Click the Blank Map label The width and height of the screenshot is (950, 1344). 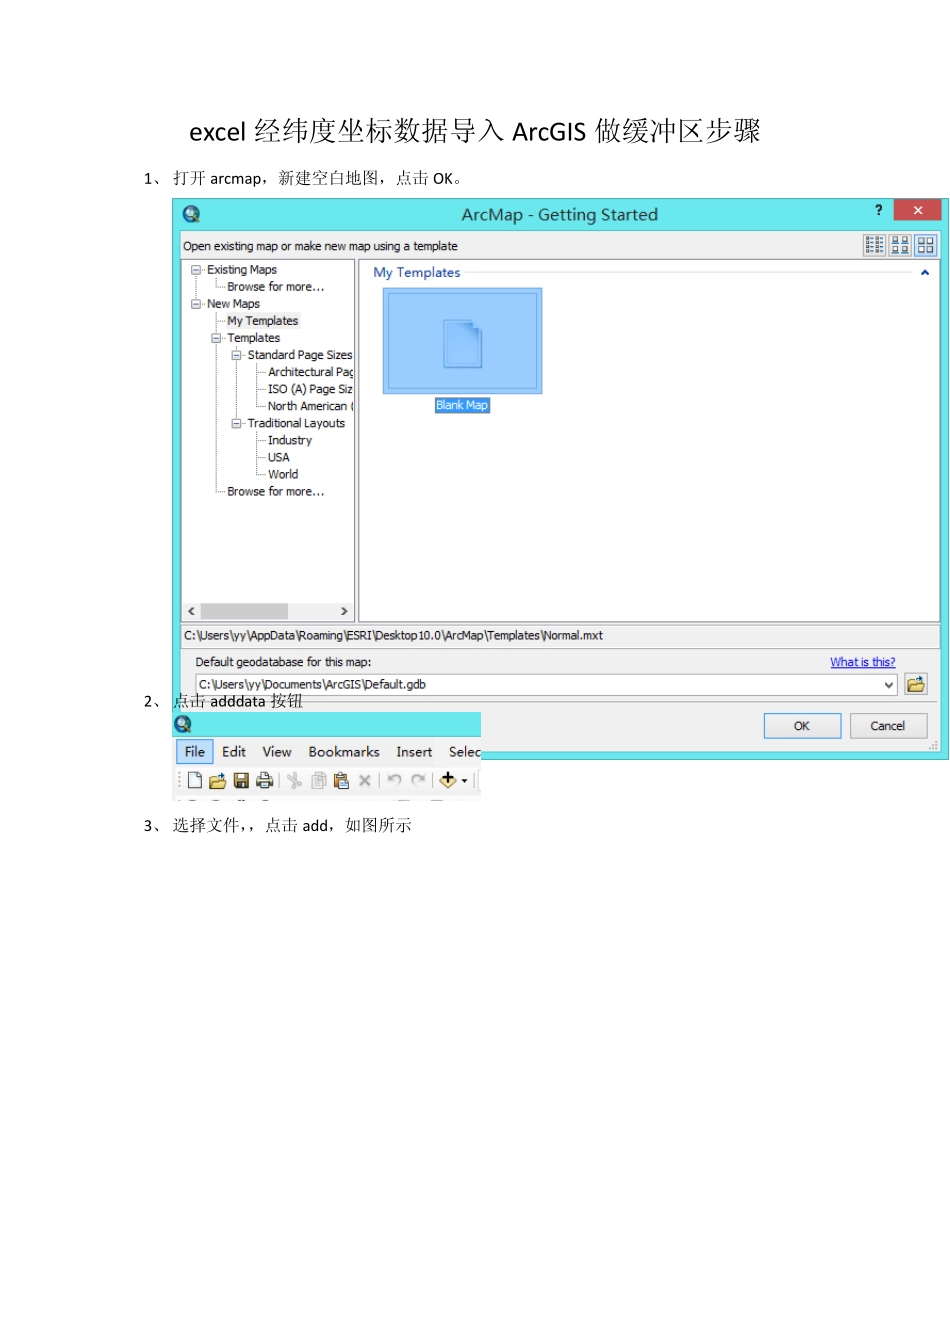462,405
